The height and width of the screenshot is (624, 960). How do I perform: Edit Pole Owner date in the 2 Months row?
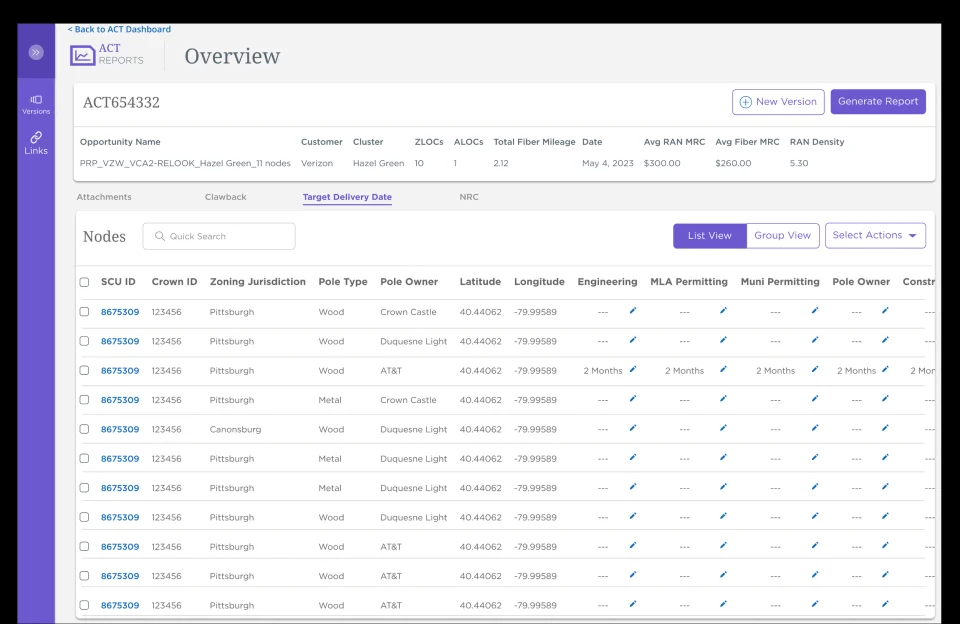click(x=885, y=369)
